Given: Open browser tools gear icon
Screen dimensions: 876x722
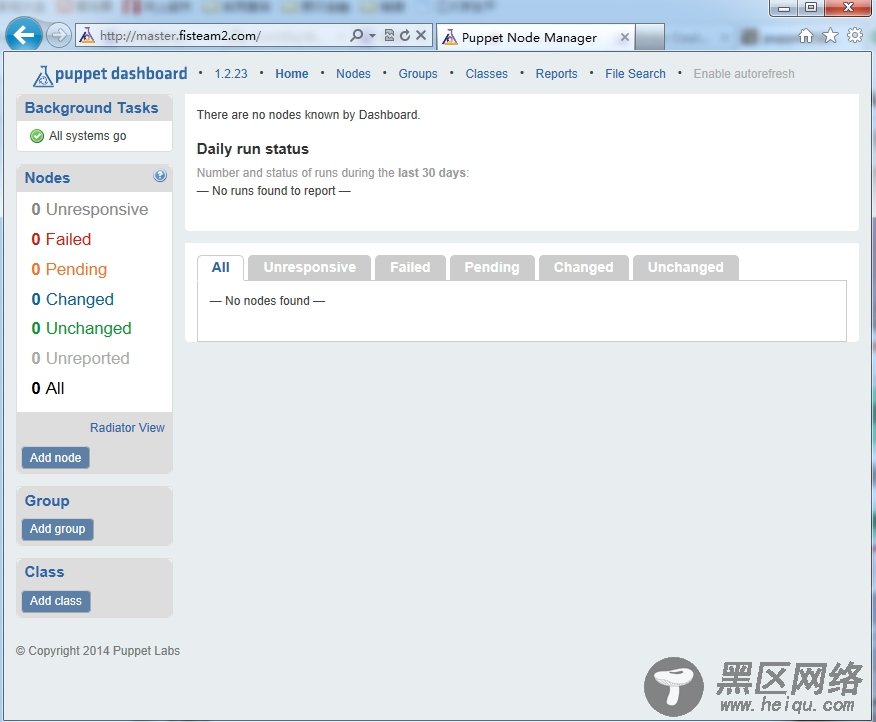Looking at the screenshot, I should (855, 35).
